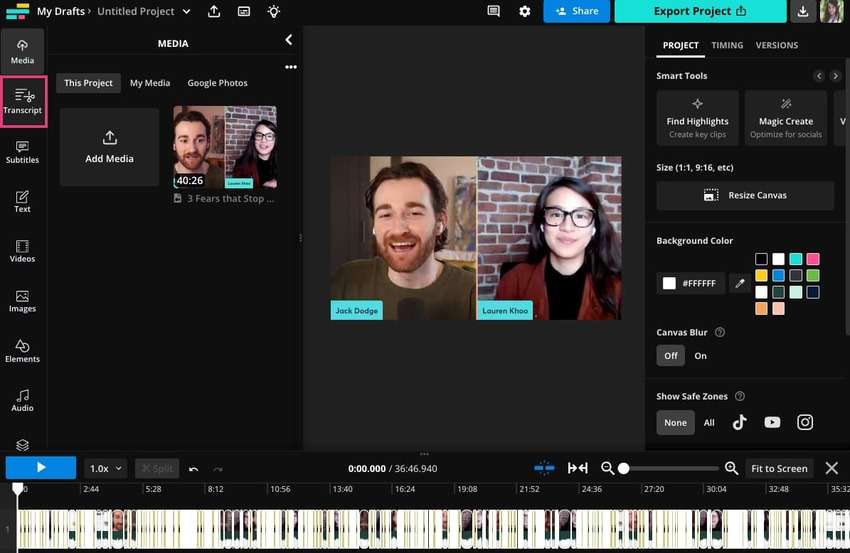Open the Transcript tool in the sidebar
This screenshot has height=553, width=850.
tap(23, 101)
